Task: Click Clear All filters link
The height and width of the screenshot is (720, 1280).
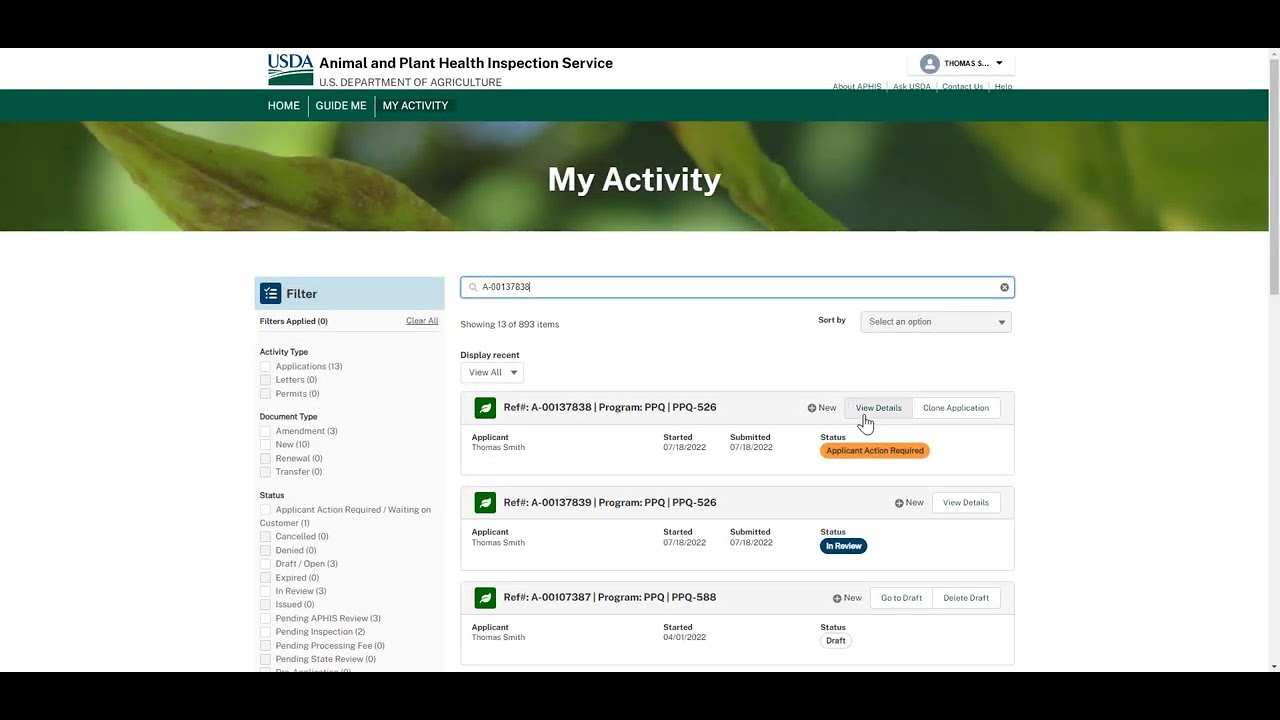Action: pos(422,321)
